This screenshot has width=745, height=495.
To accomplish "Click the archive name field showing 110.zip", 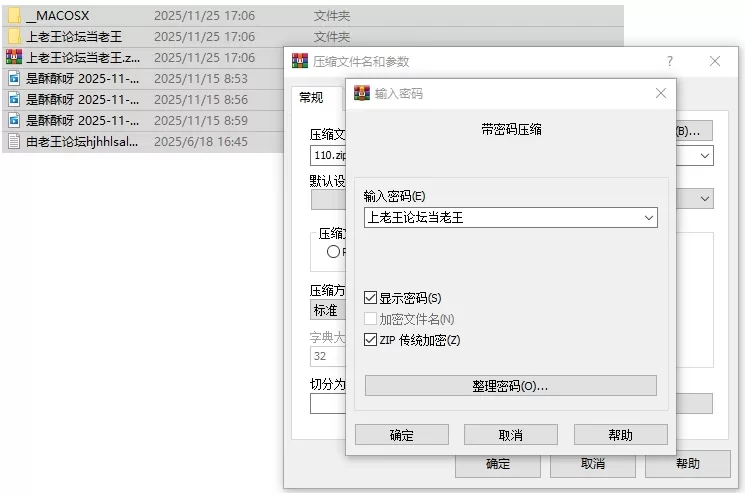I will 328,155.
